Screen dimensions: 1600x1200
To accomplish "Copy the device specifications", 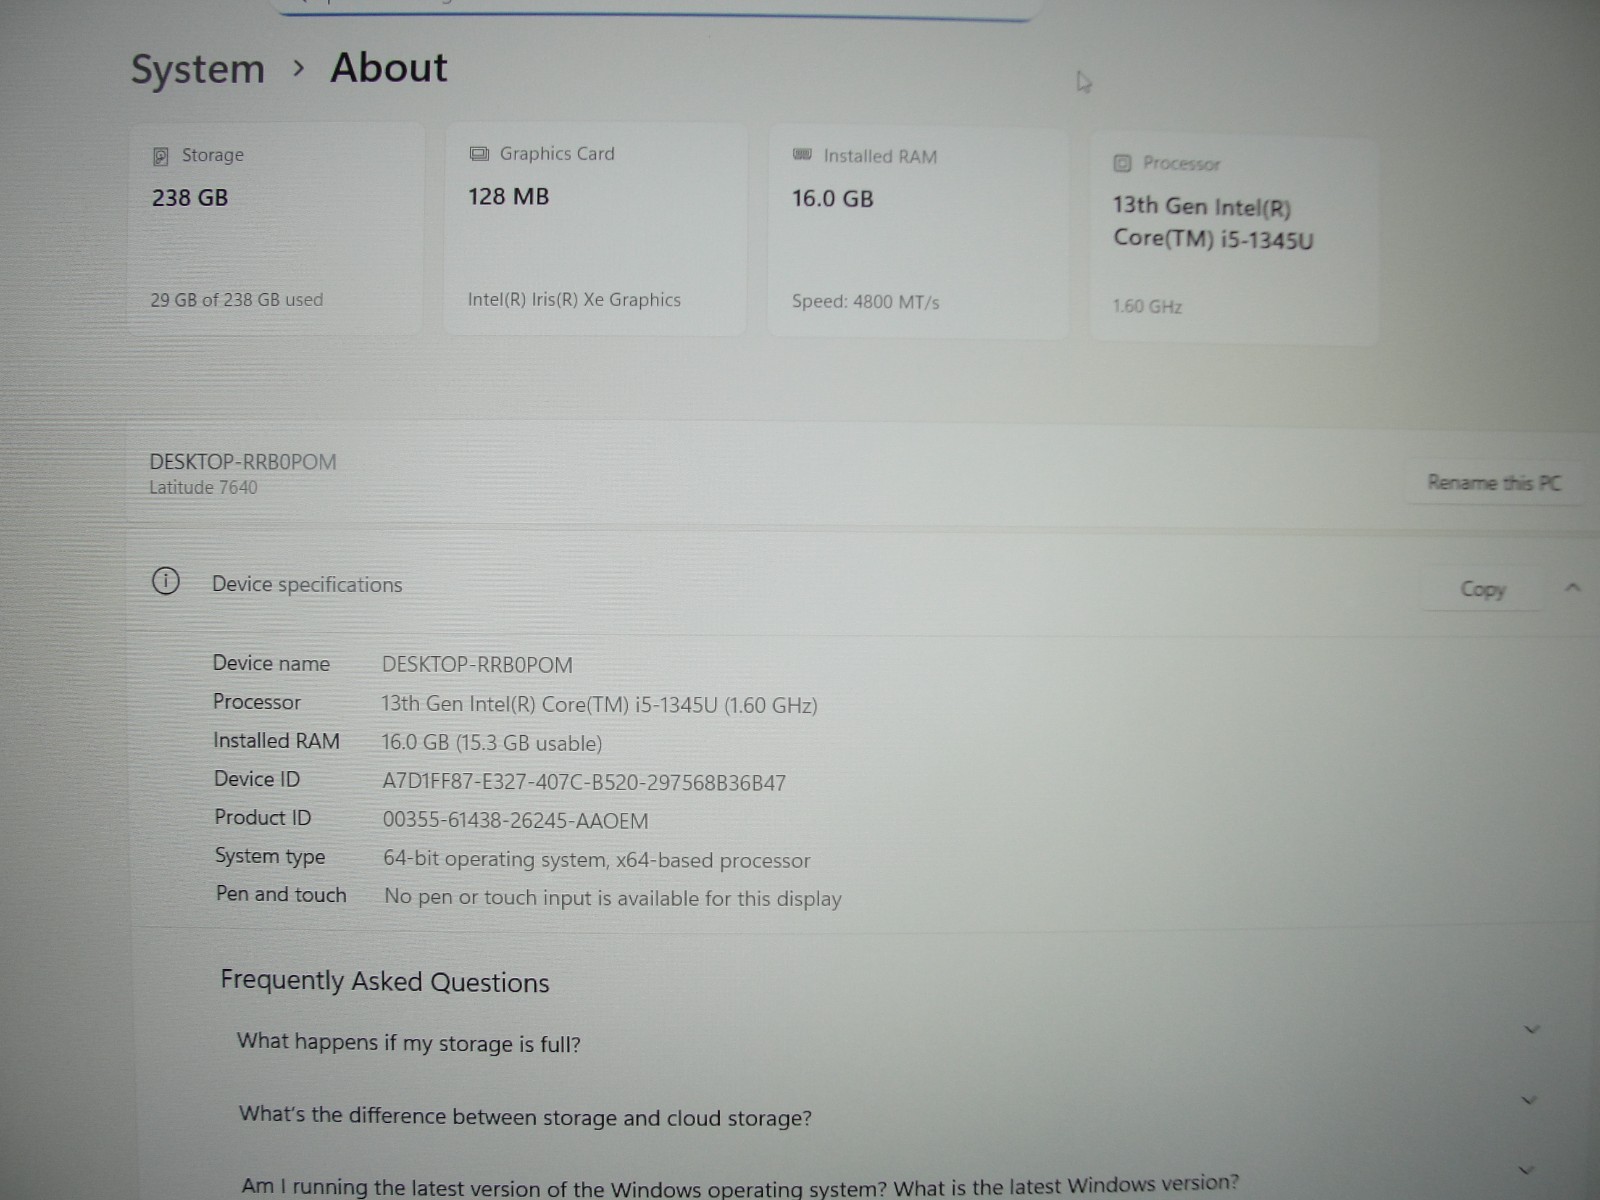I will [x=1482, y=589].
